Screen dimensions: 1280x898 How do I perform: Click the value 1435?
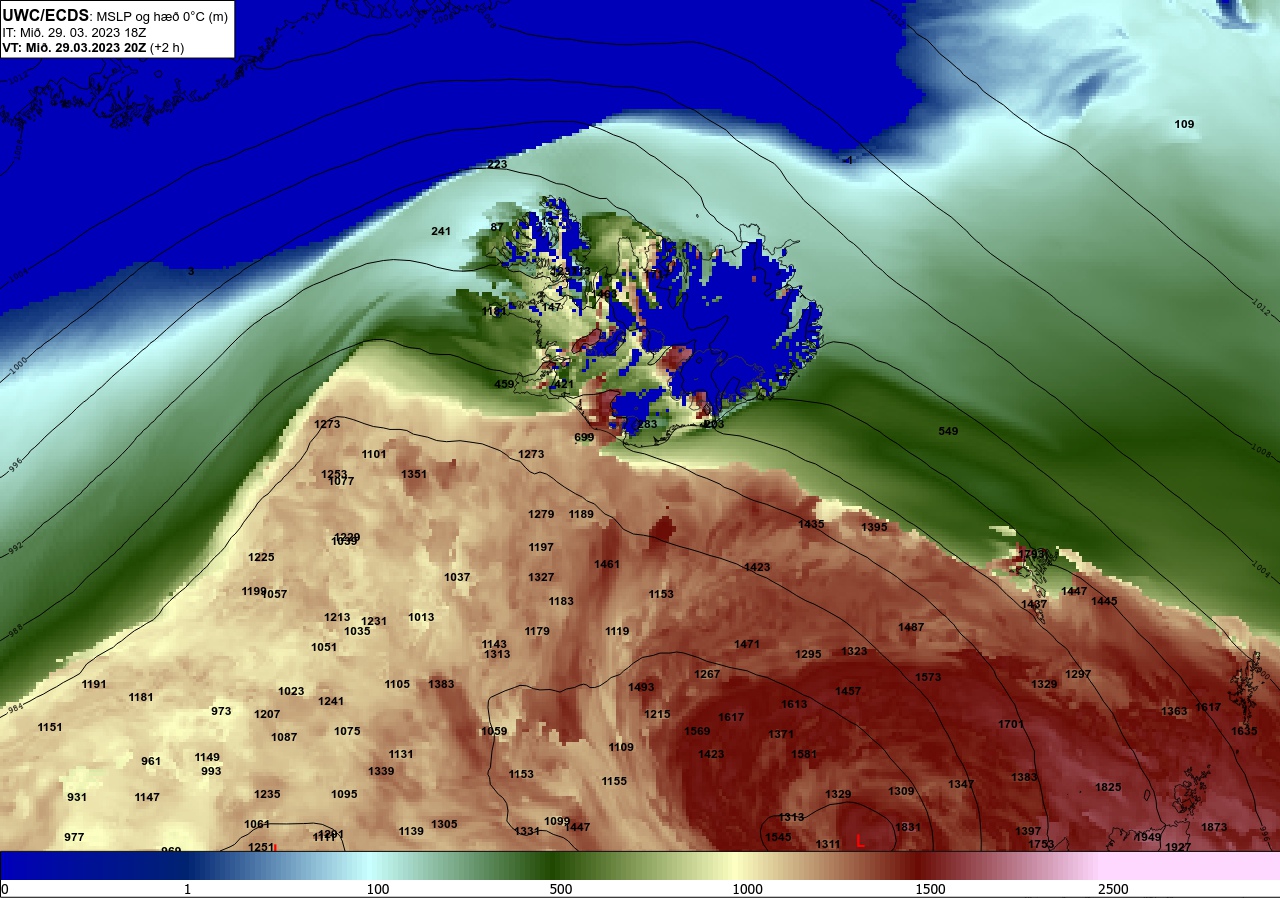(811, 524)
